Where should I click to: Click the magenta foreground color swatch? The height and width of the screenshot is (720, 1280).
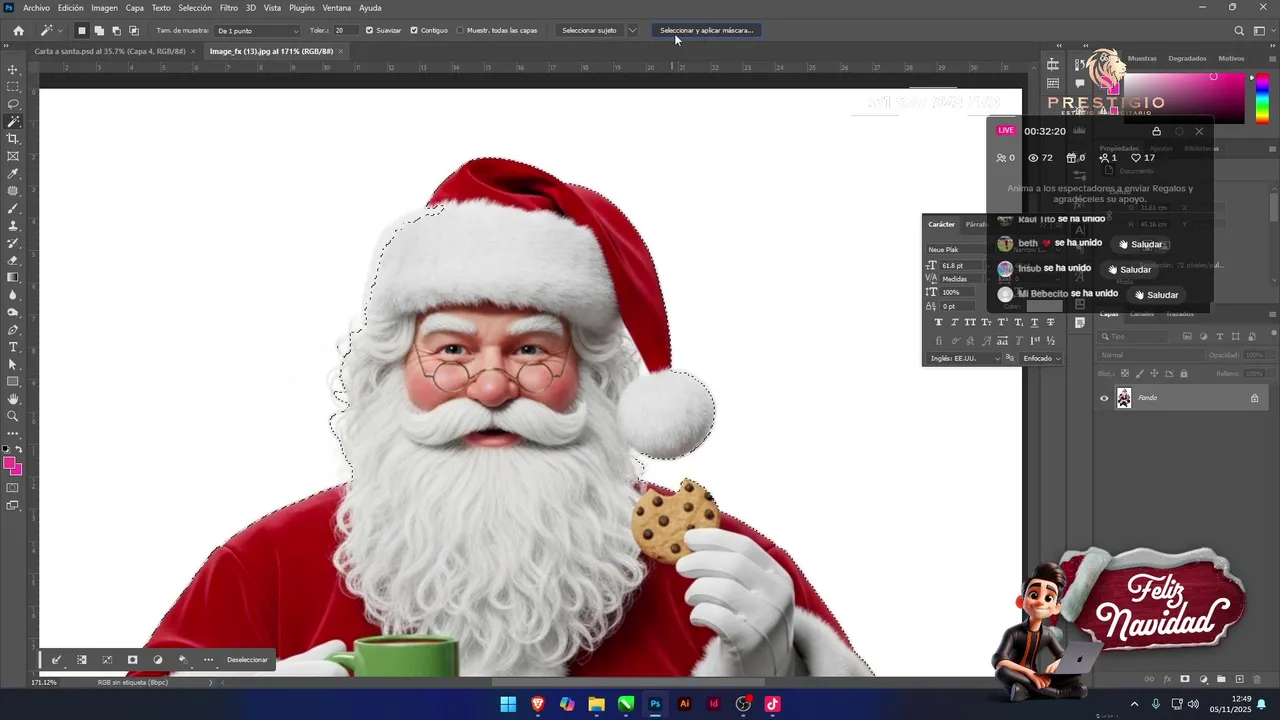point(9,463)
